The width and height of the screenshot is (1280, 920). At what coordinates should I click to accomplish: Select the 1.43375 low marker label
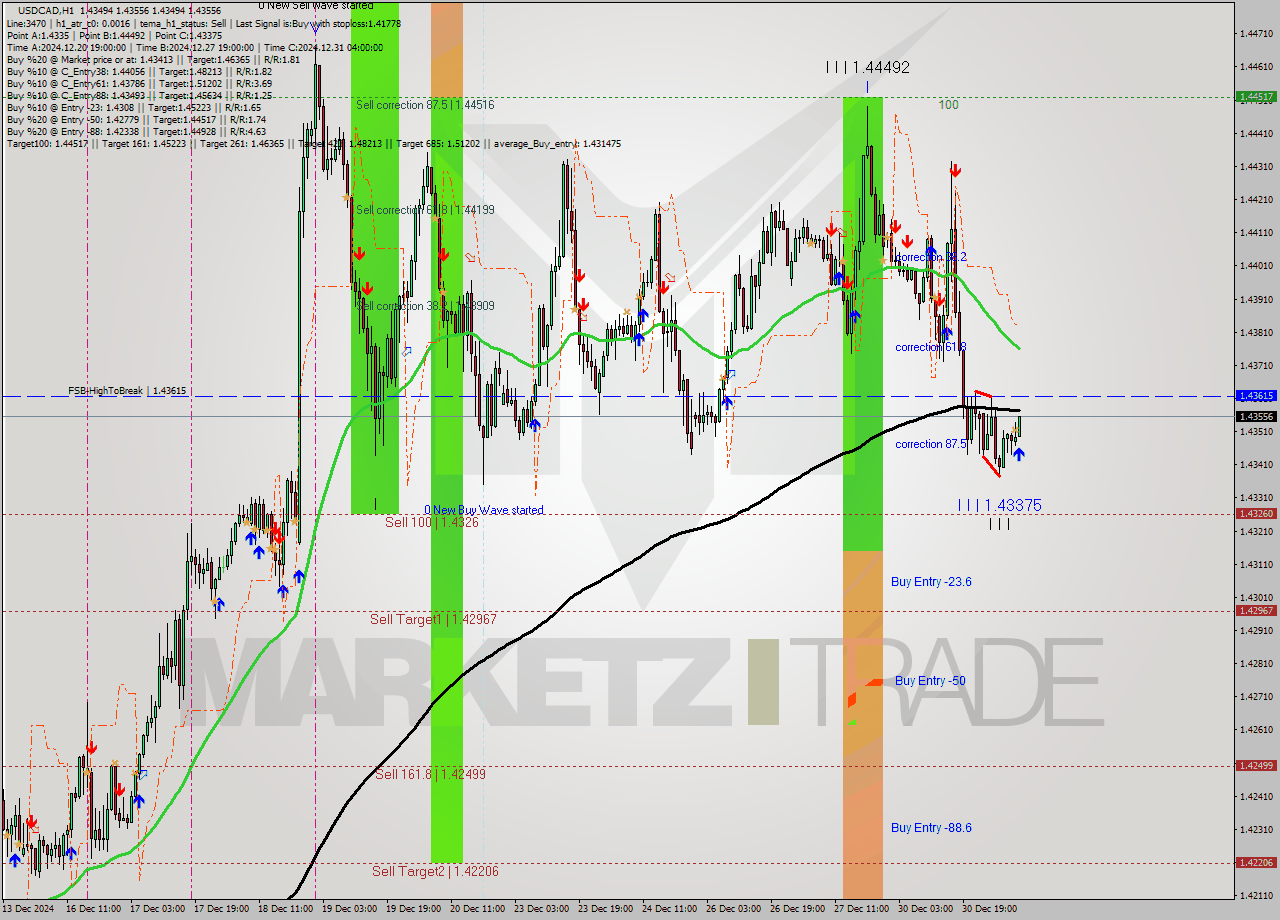[1000, 506]
